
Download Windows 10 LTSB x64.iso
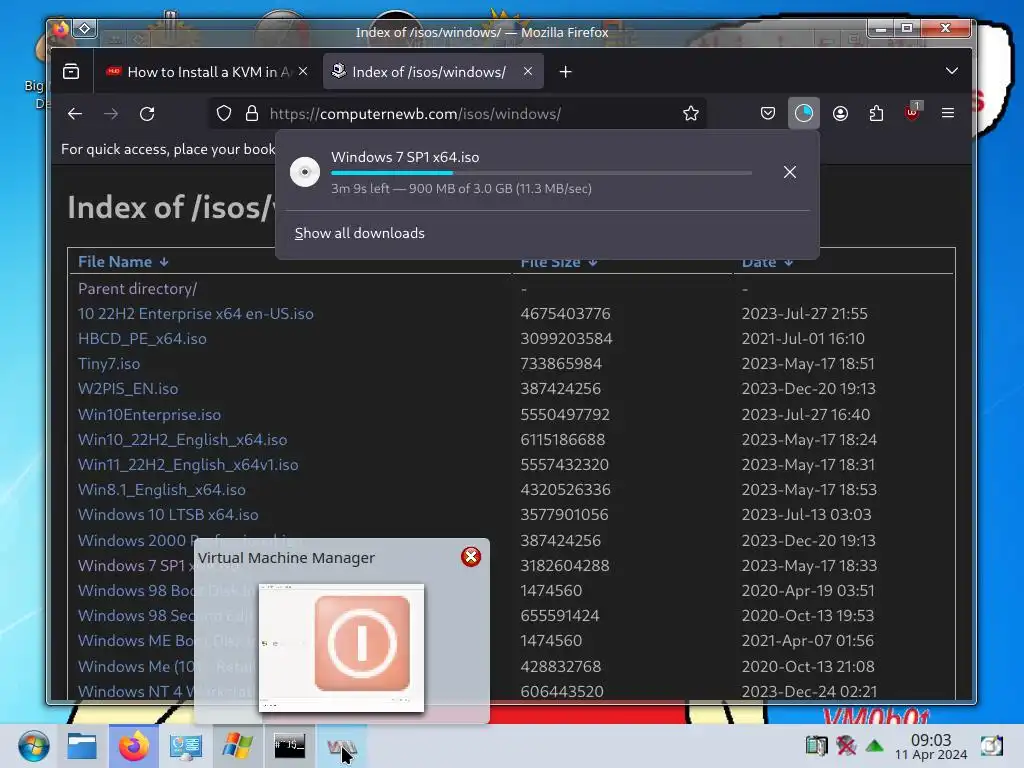[168, 515]
